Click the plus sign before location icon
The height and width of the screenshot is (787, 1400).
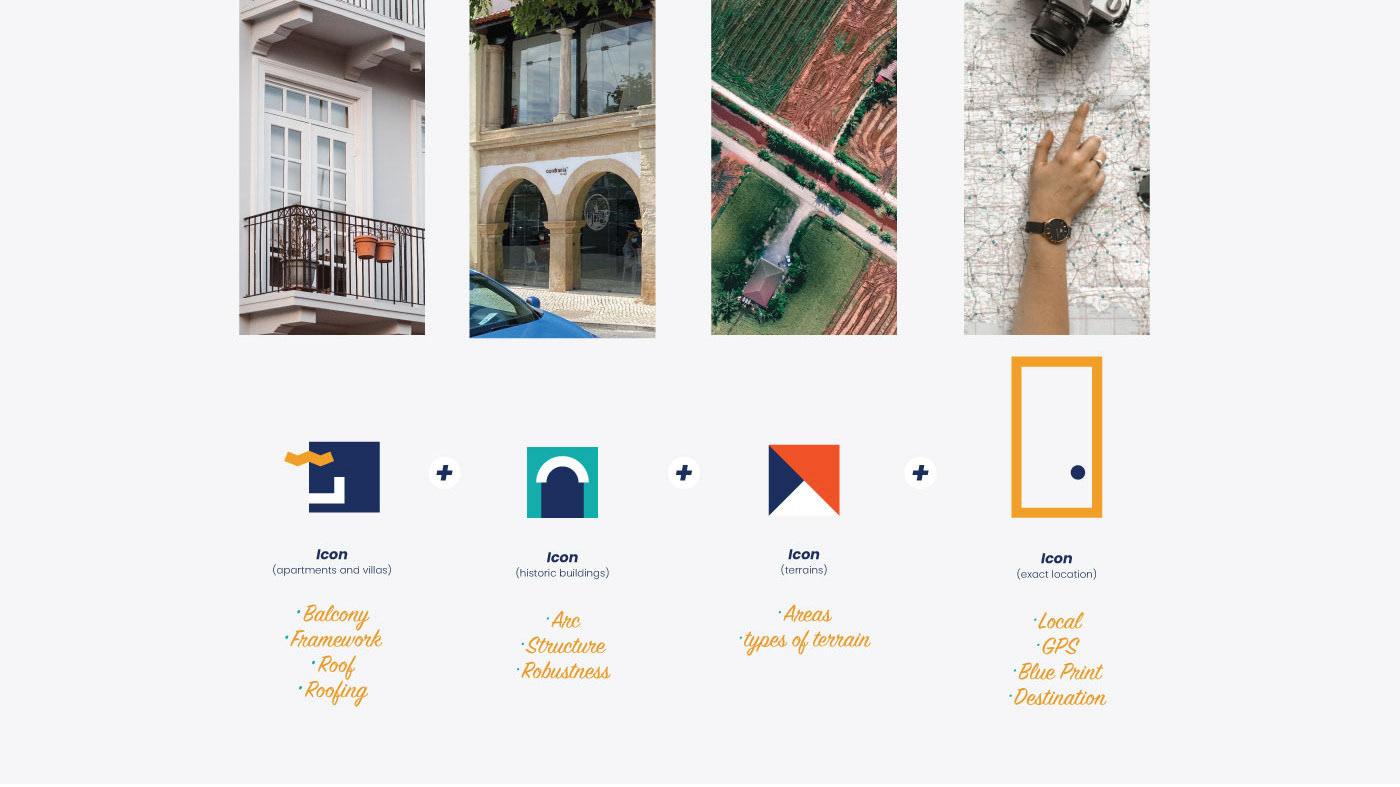click(x=921, y=472)
